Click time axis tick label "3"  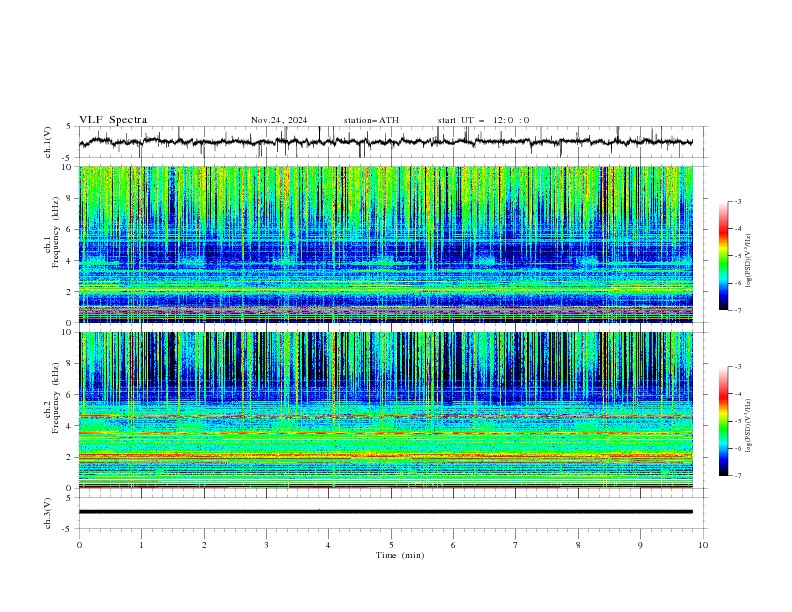[x=266, y=545]
